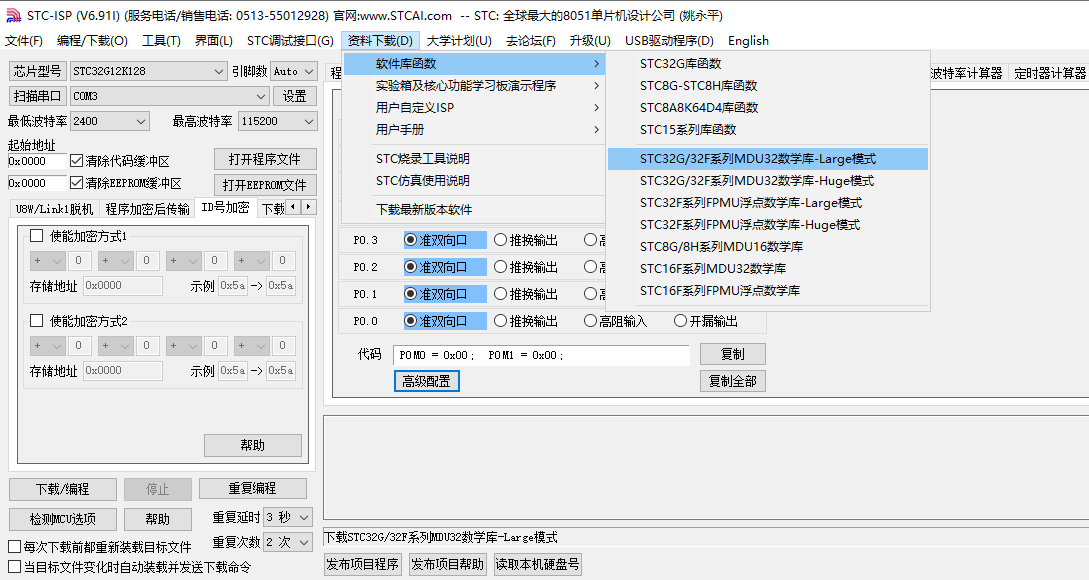Open STC烧录工具说明 menu entry
Screen dimensions: 1089x580
[x=474, y=159]
